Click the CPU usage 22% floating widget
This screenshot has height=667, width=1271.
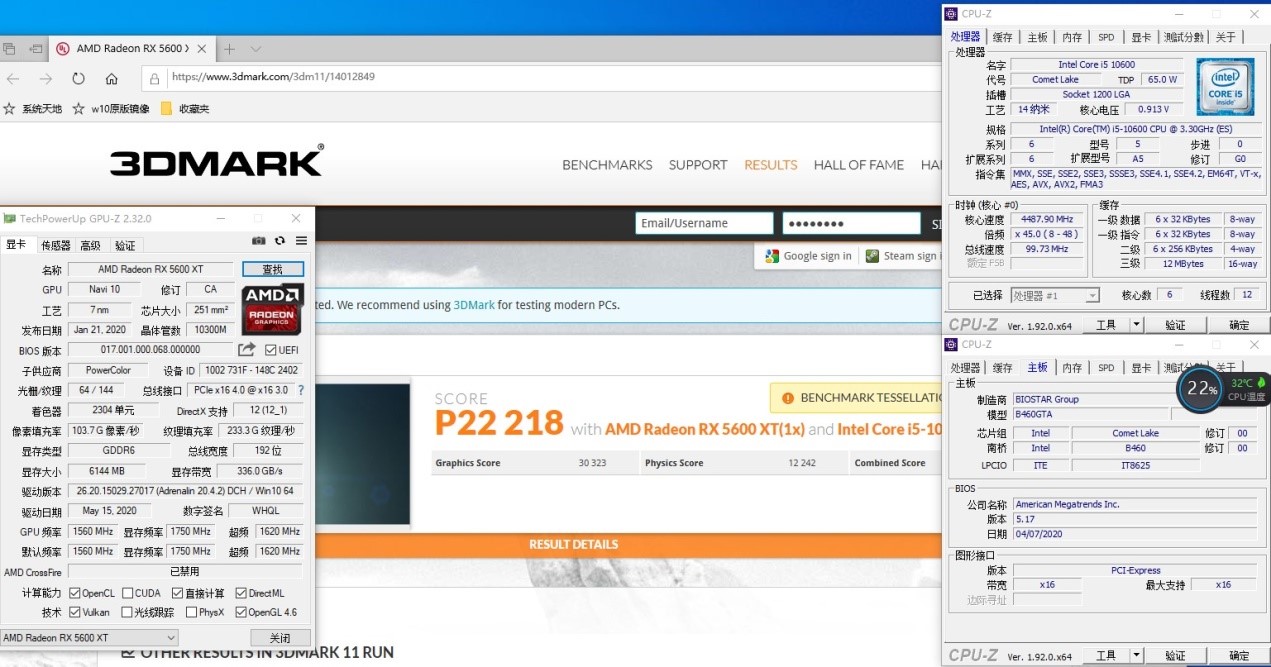(x=1200, y=390)
